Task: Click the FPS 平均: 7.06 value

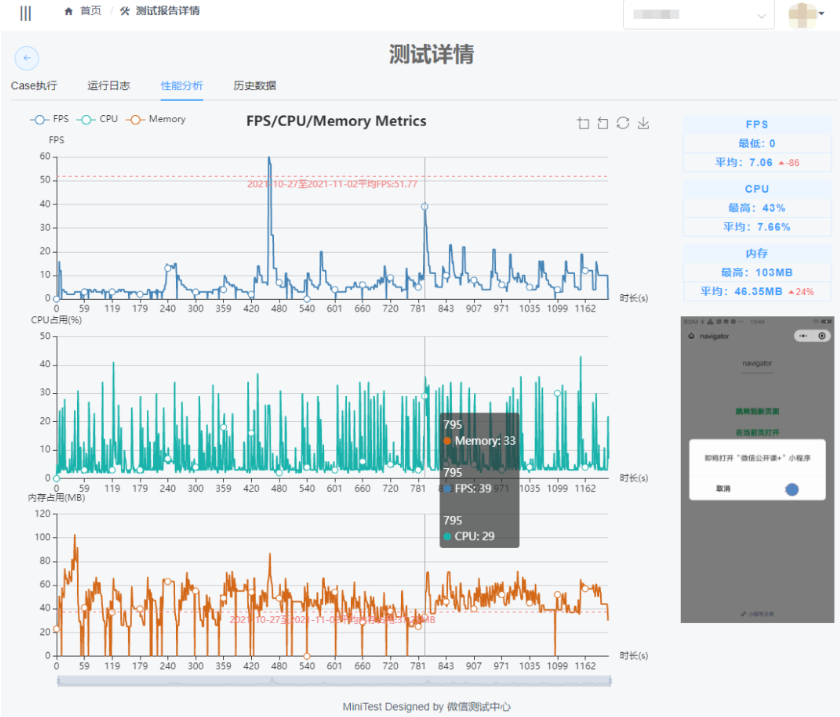Action: 744,162
